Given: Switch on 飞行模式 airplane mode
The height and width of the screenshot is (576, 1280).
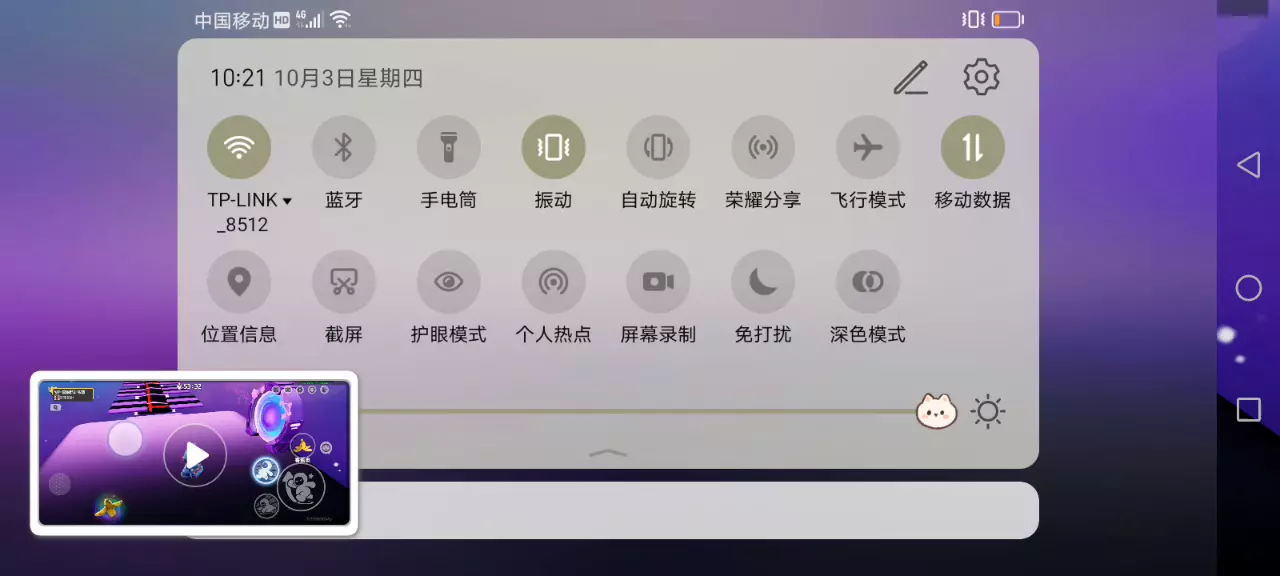Looking at the screenshot, I should click(x=868, y=148).
